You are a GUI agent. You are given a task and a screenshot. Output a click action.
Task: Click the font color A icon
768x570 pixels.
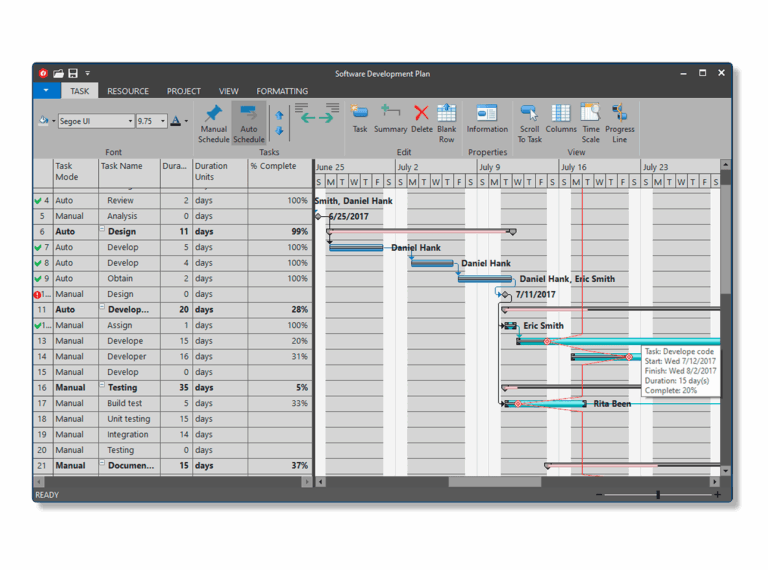click(x=175, y=121)
